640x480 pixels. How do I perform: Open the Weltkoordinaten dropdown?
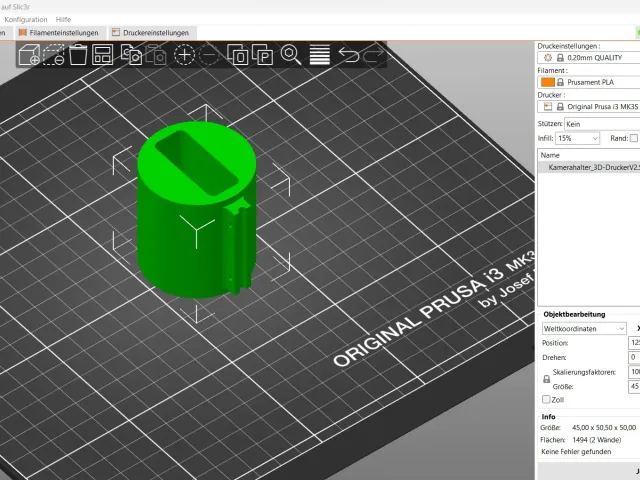[584, 329]
